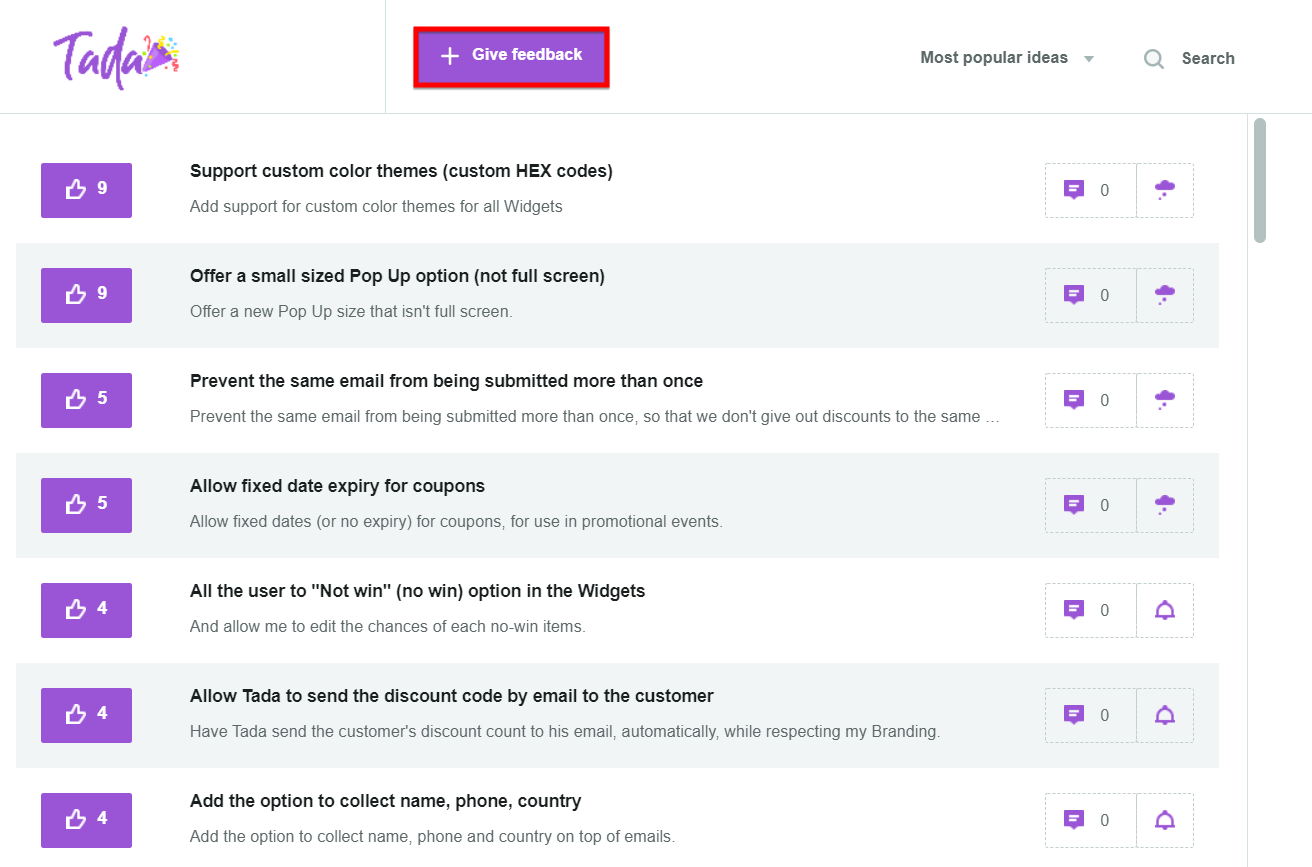Click the Tada logo
This screenshot has width=1312, height=867.
116,59
